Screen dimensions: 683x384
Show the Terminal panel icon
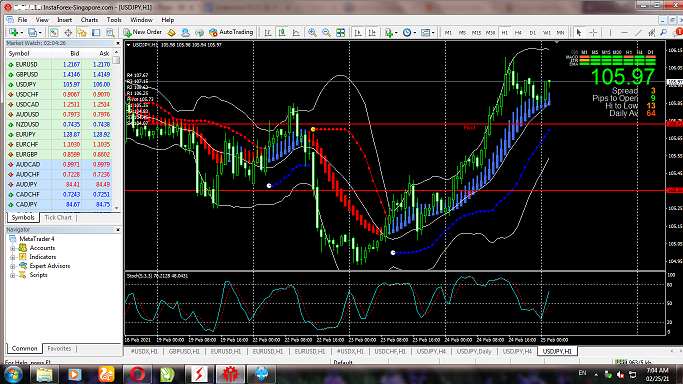tap(96, 33)
